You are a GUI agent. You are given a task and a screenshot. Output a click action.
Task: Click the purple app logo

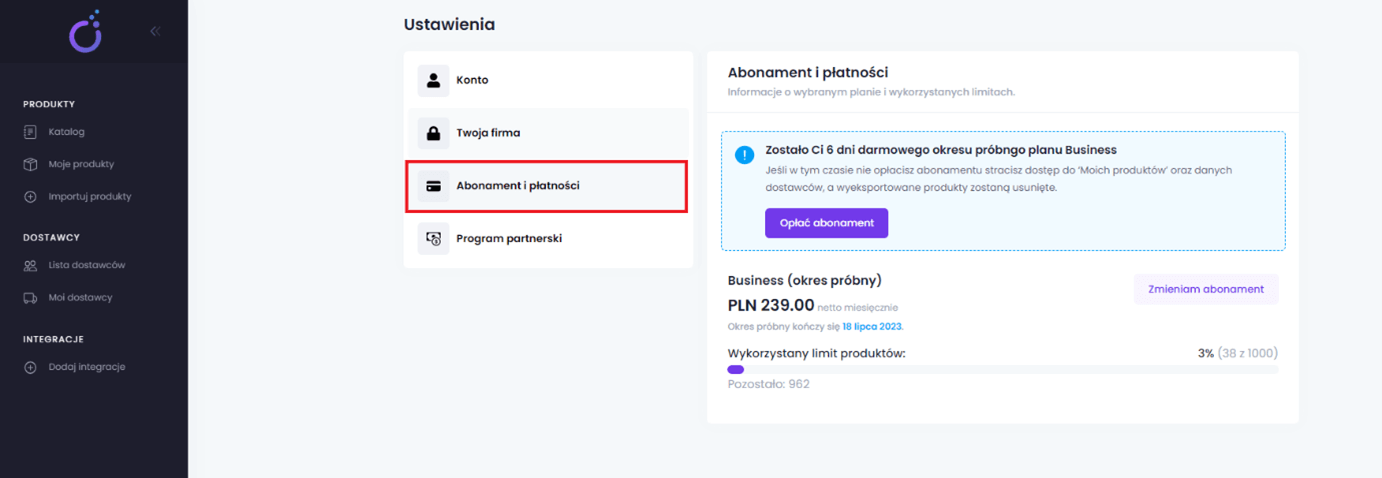(x=85, y=31)
